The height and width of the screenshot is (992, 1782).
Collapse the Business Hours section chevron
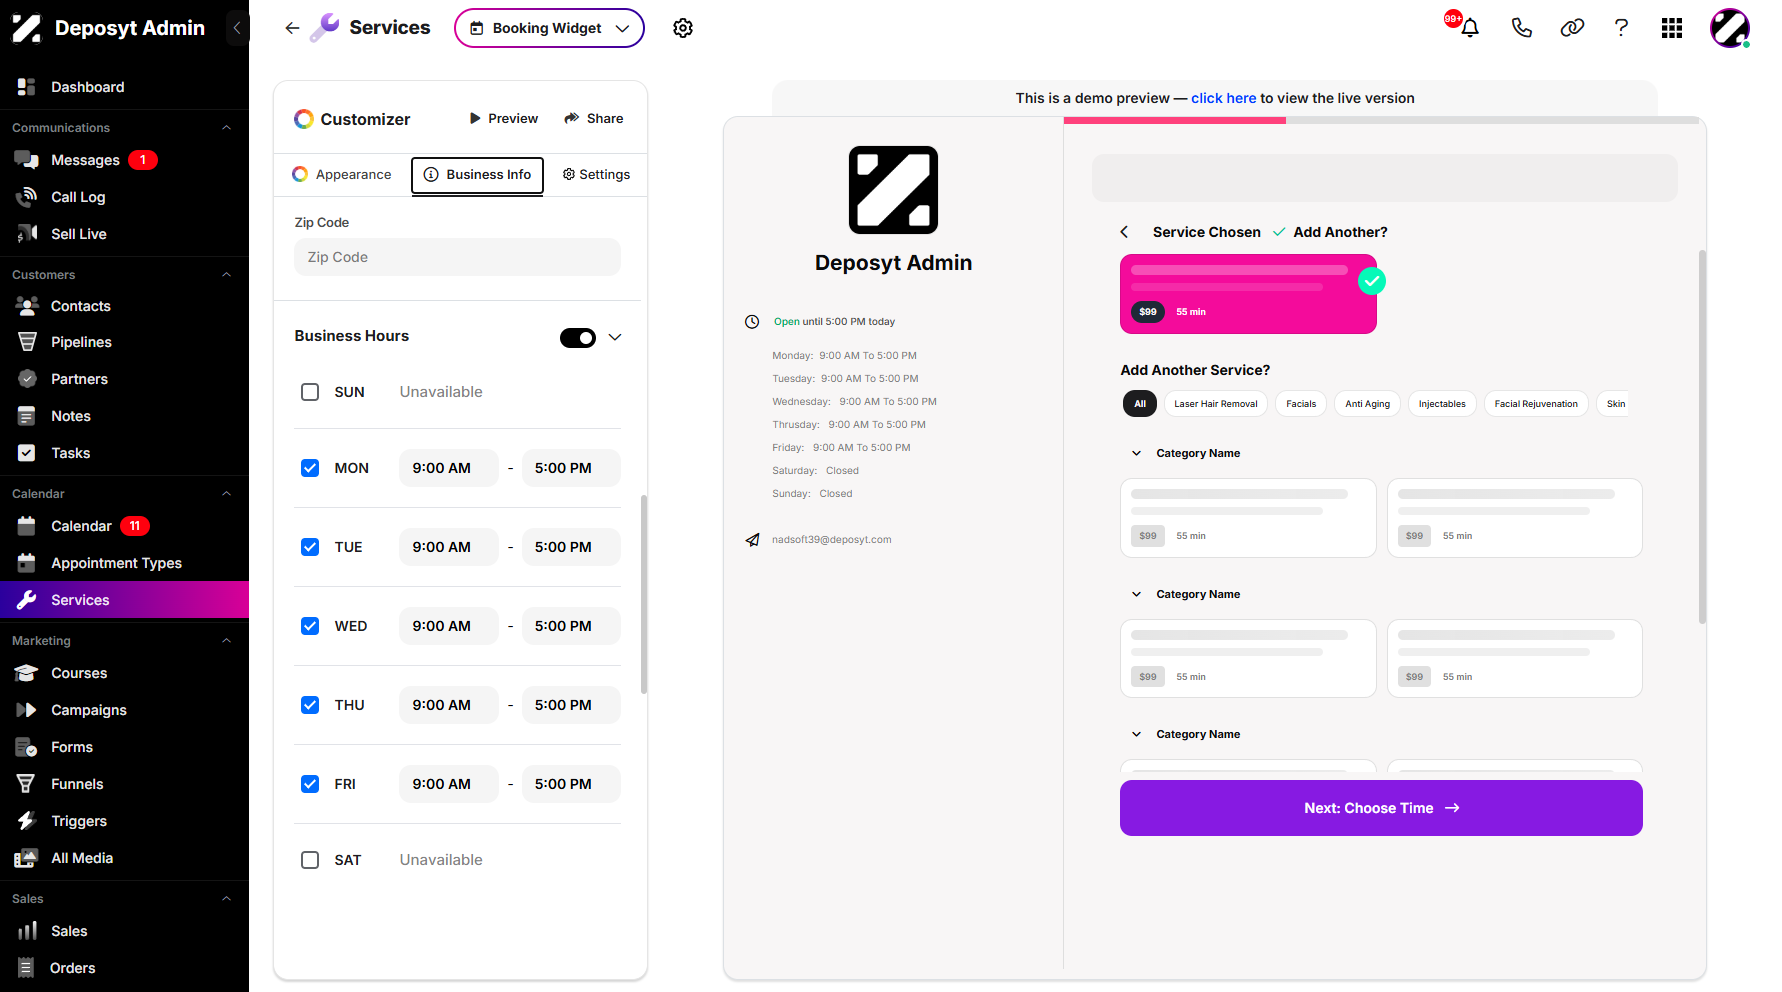[x=615, y=337]
